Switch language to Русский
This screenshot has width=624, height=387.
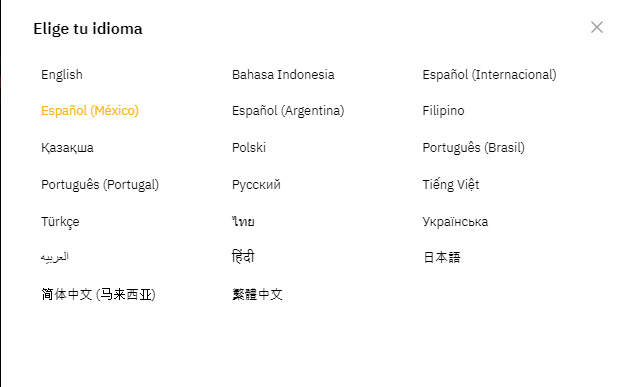point(256,185)
